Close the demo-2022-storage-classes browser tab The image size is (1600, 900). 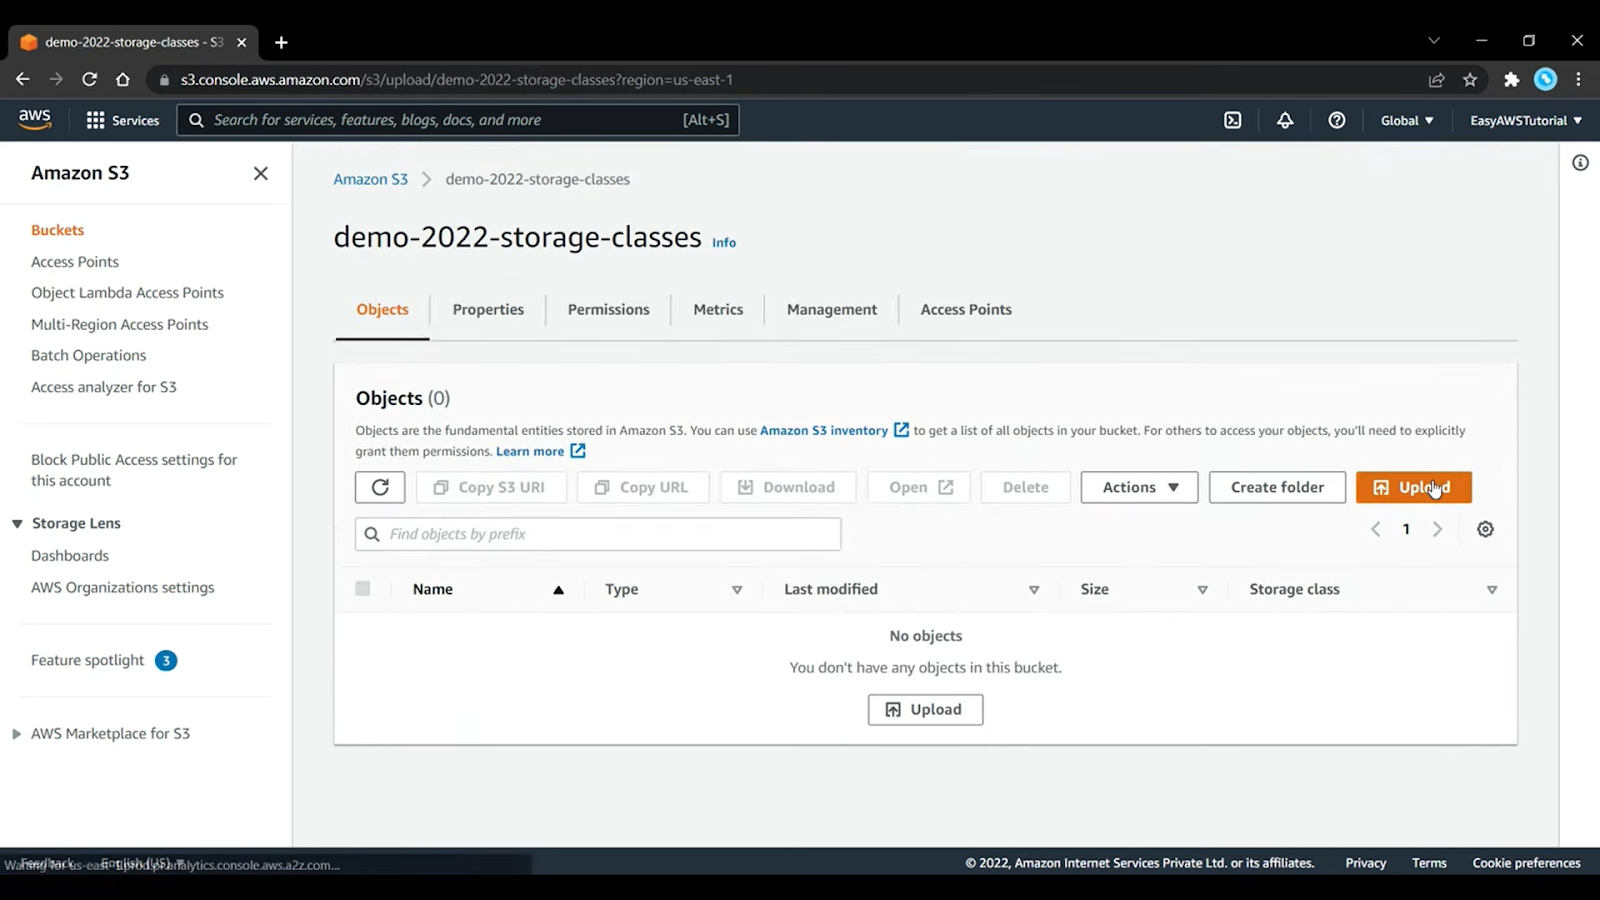[x=241, y=42]
